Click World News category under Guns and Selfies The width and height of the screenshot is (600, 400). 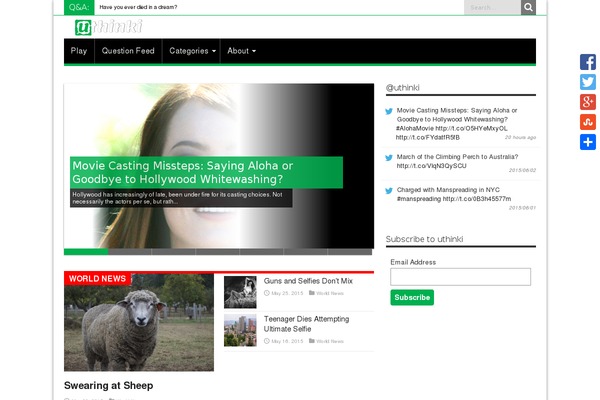pyautogui.click(x=330, y=293)
